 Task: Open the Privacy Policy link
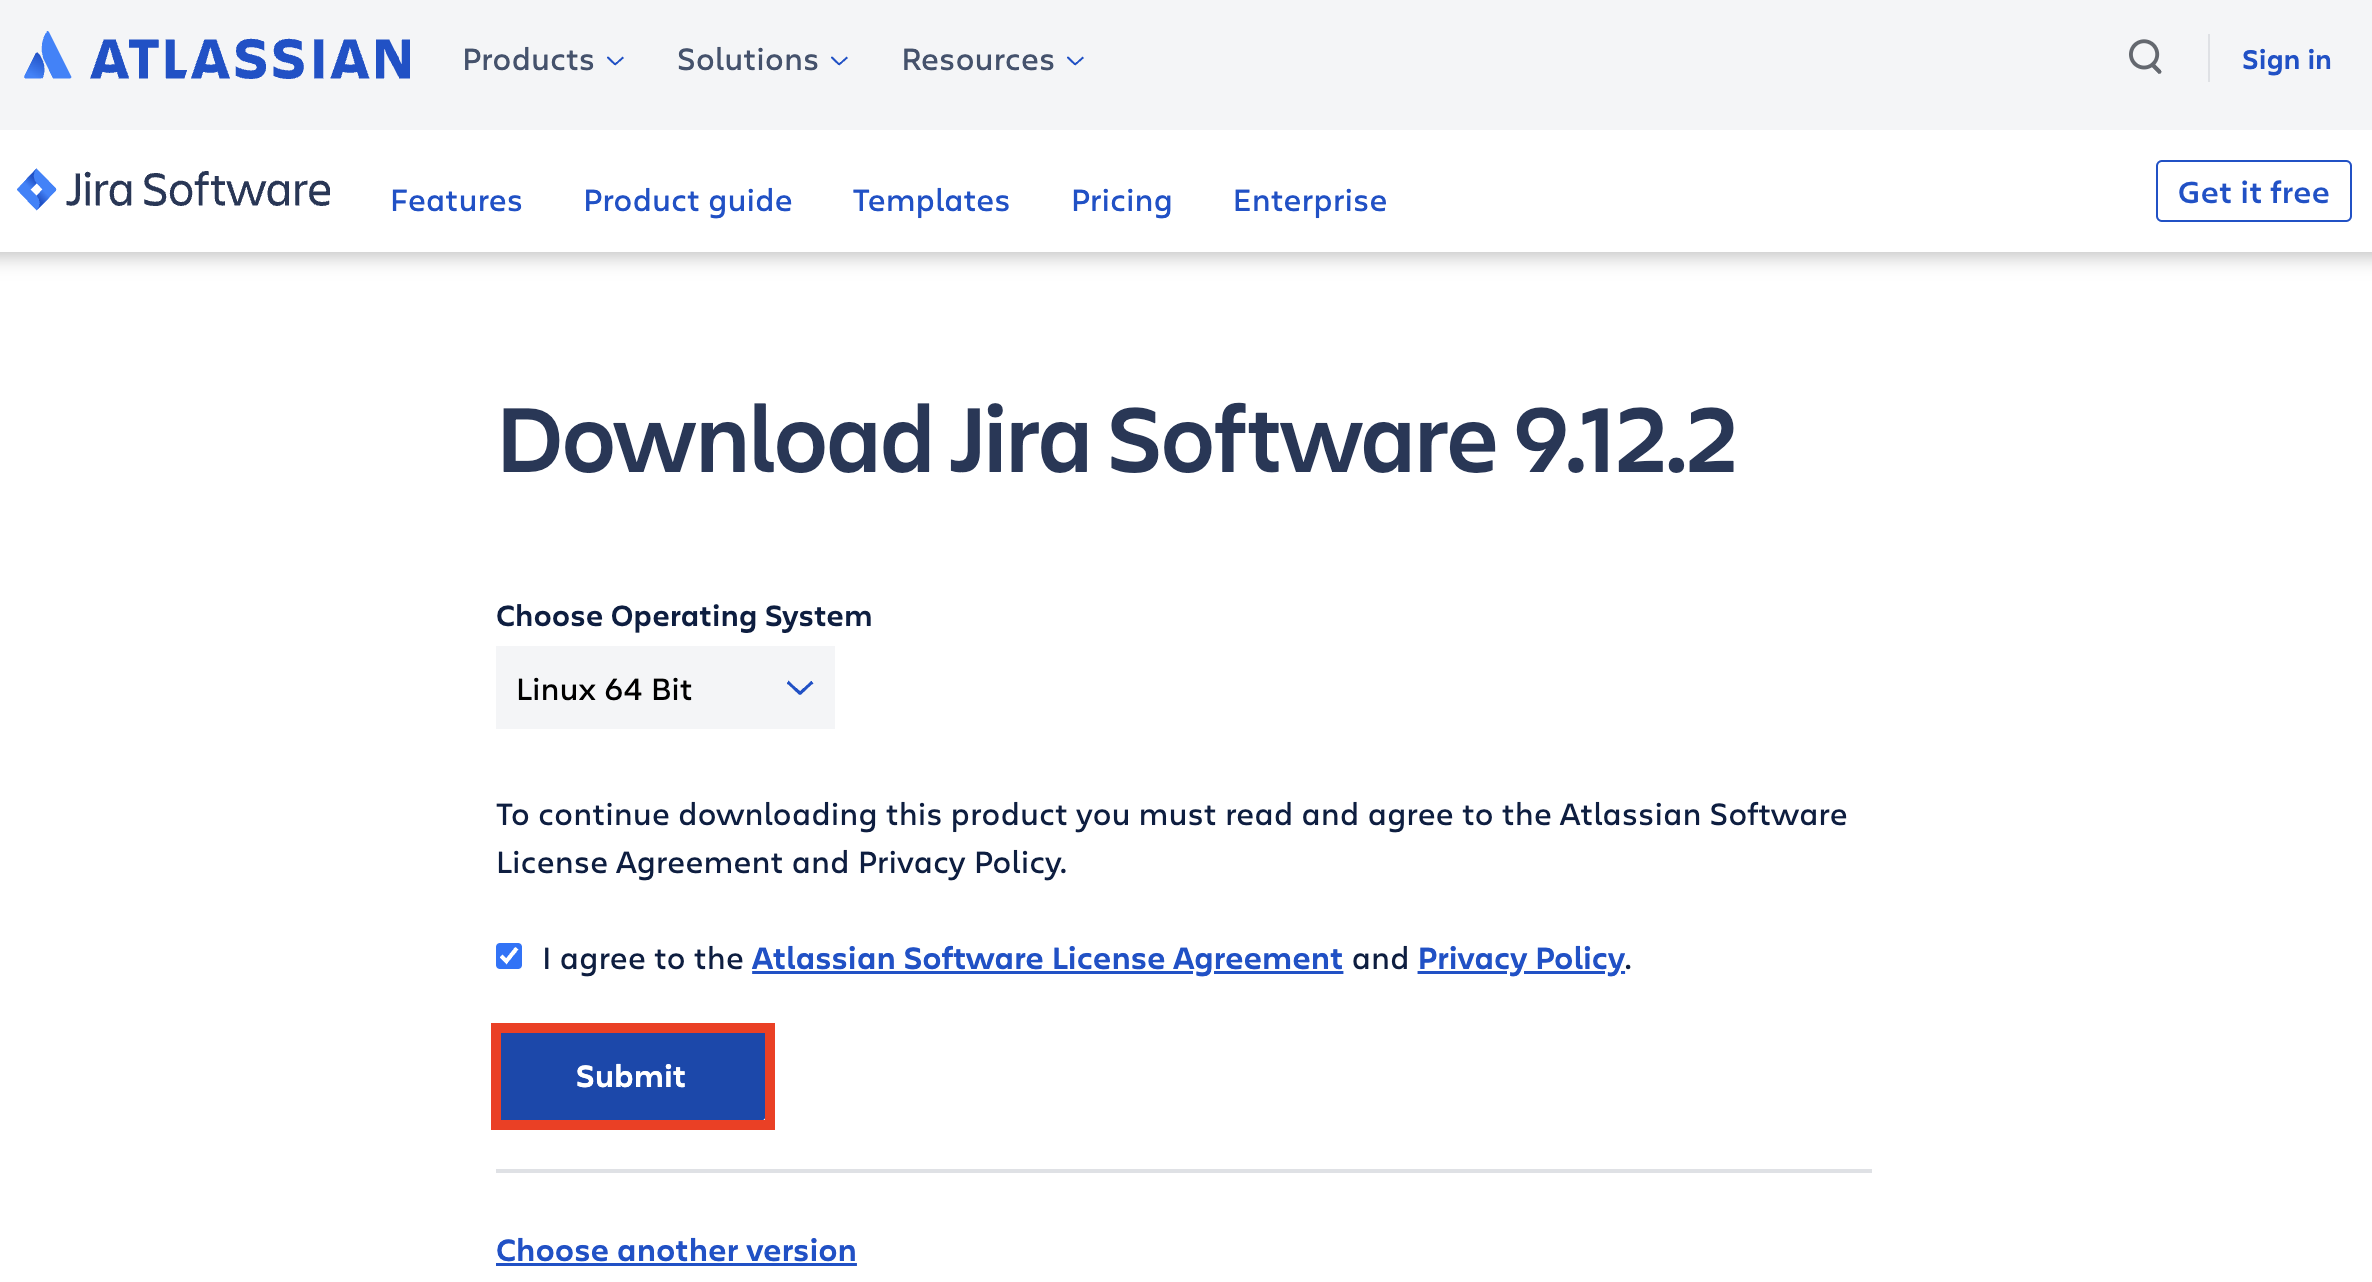coord(1520,958)
